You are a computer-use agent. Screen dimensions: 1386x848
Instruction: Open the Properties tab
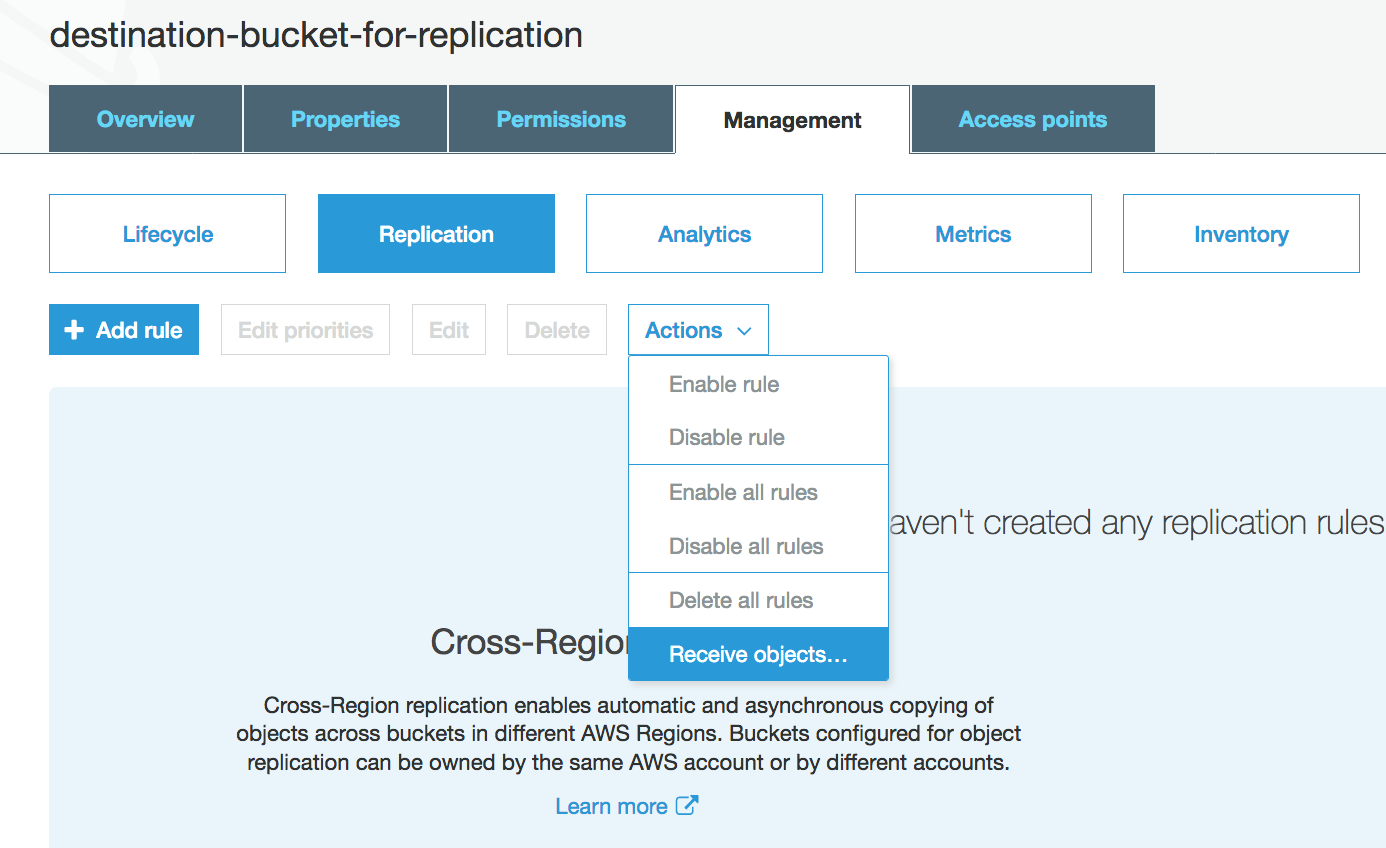coord(344,119)
